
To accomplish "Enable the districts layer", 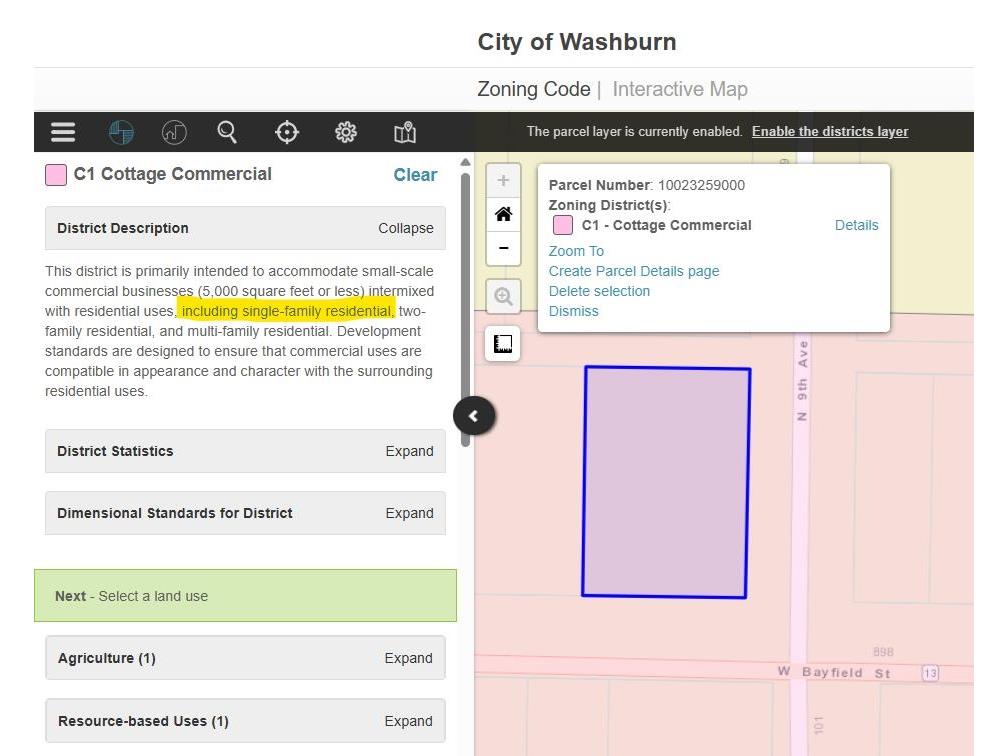I will point(830,132).
